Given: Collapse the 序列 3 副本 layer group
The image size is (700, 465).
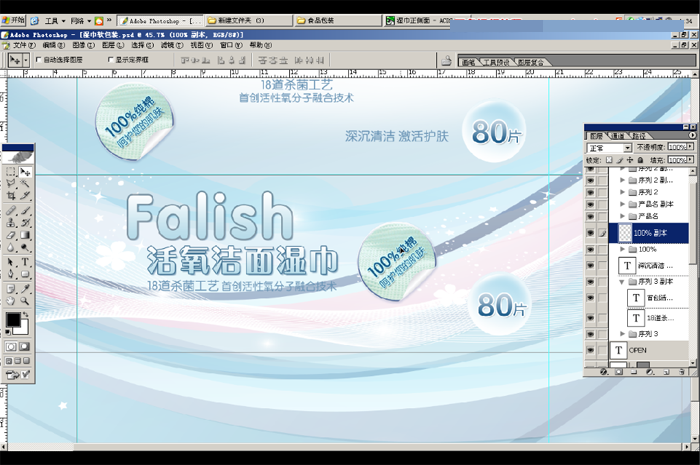Looking at the screenshot, I should coord(623,282).
